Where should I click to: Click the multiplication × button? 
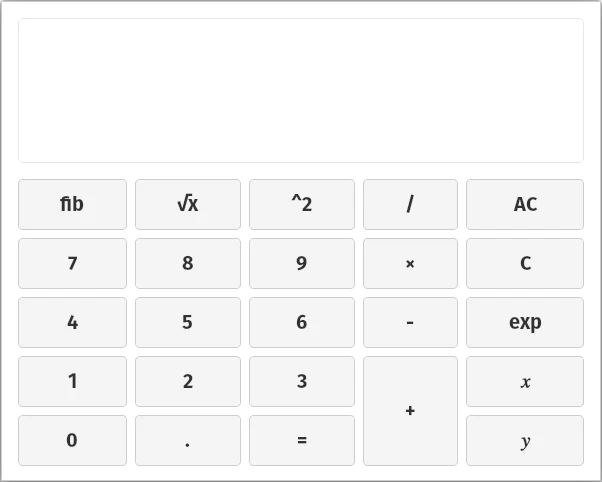[410, 263]
